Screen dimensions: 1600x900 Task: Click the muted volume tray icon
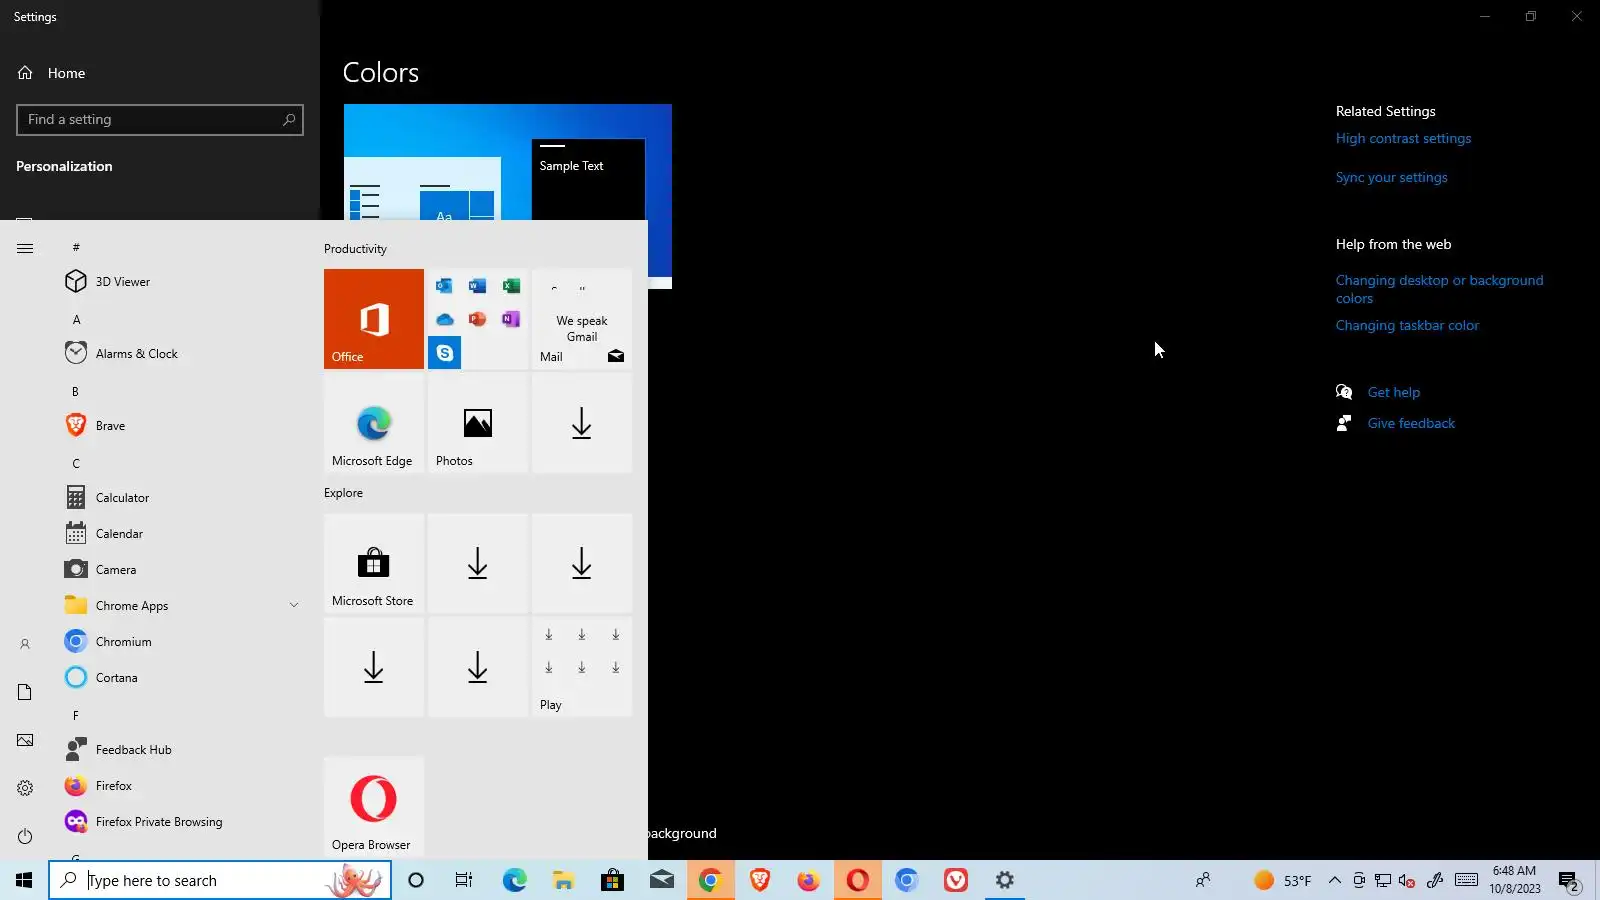(1406, 881)
